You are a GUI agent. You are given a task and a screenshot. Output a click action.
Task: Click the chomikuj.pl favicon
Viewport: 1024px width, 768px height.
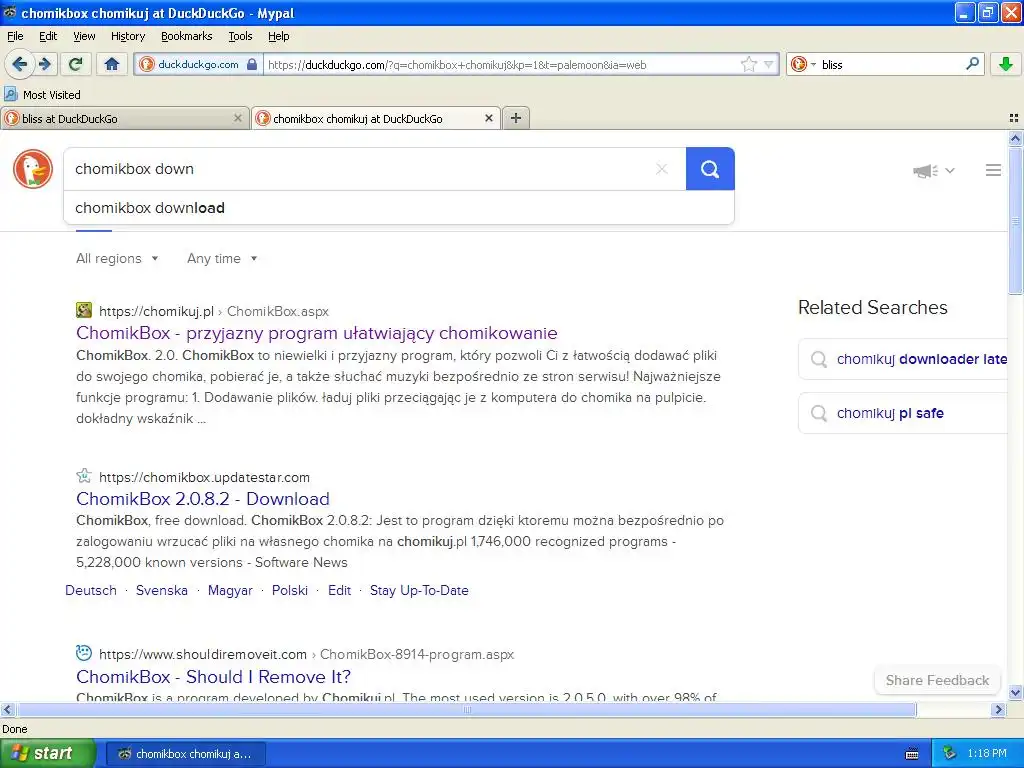tap(84, 310)
